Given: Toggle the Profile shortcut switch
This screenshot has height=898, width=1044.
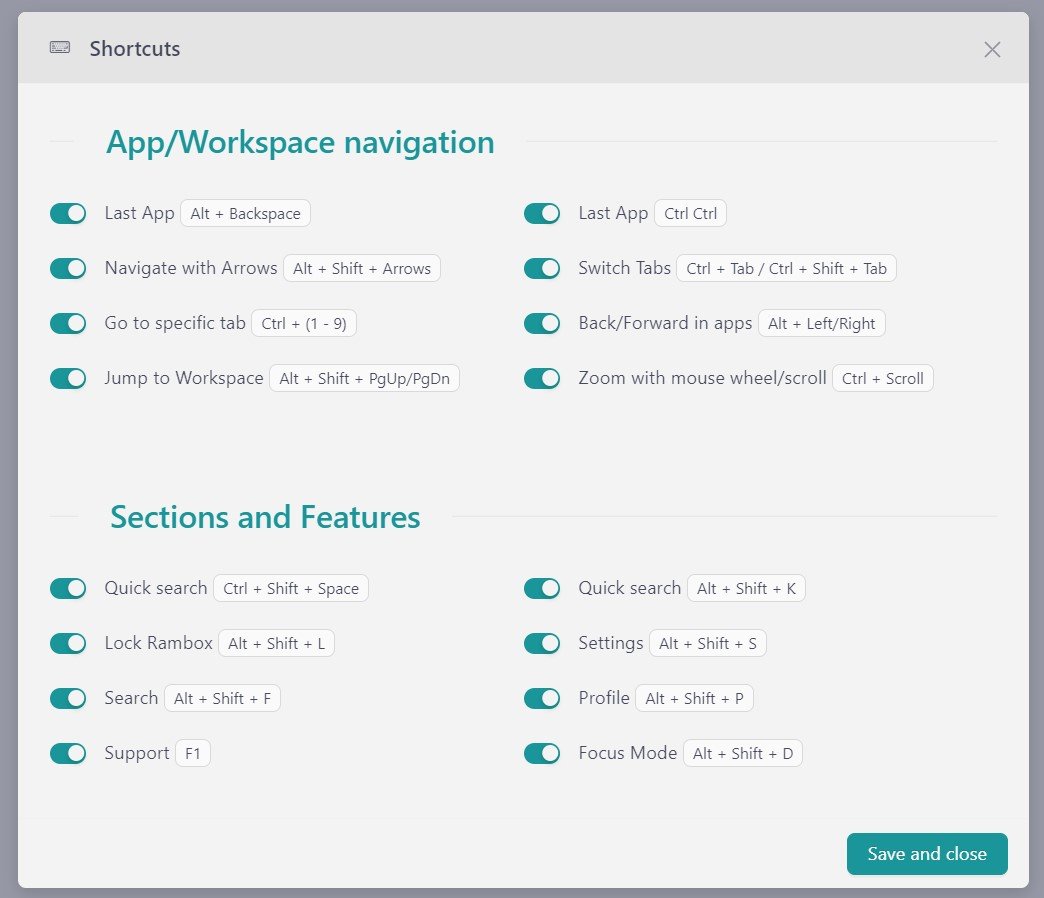Looking at the screenshot, I should tap(542, 698).
